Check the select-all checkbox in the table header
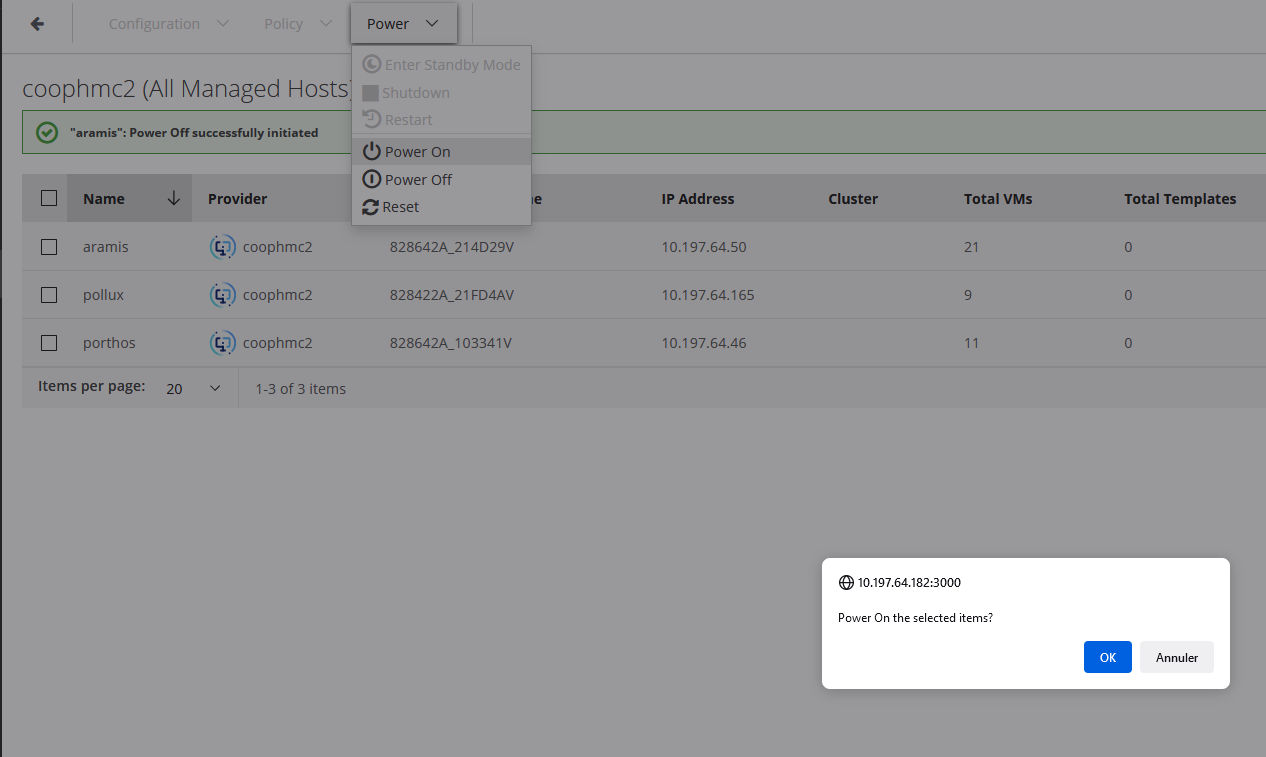1266x757 pixels. 48,198
